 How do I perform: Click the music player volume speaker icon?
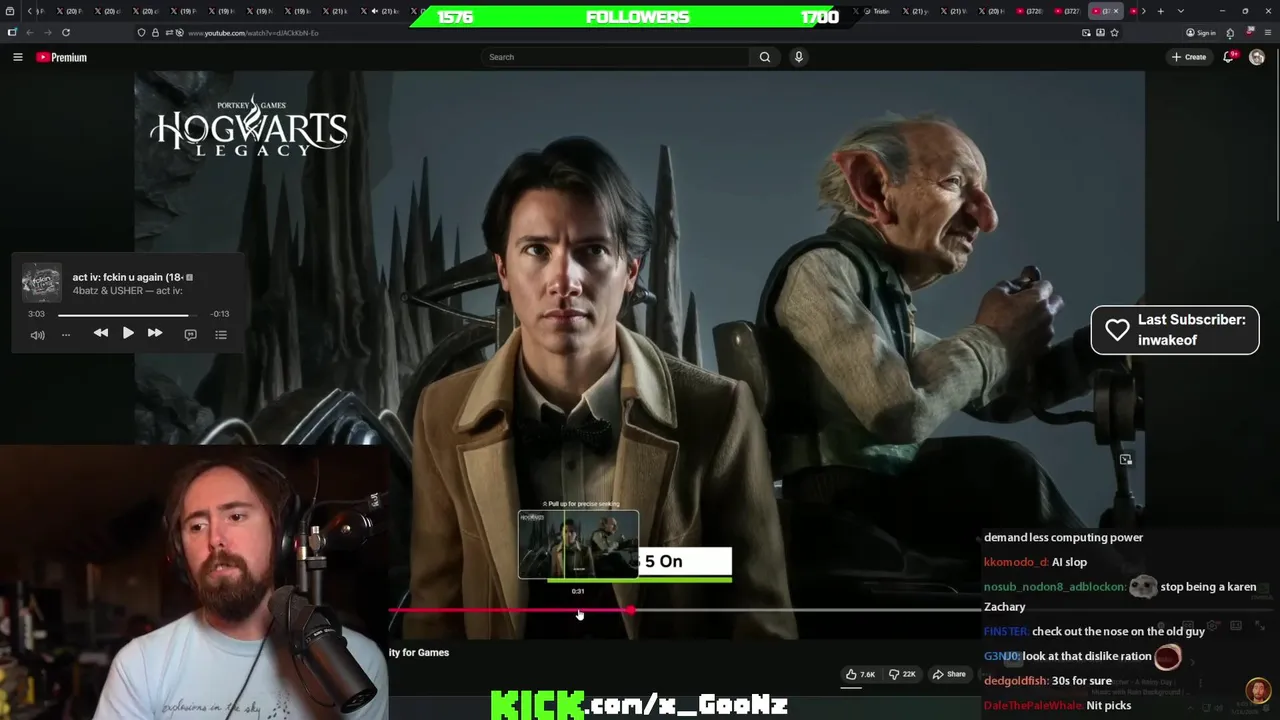pos(37,335)
